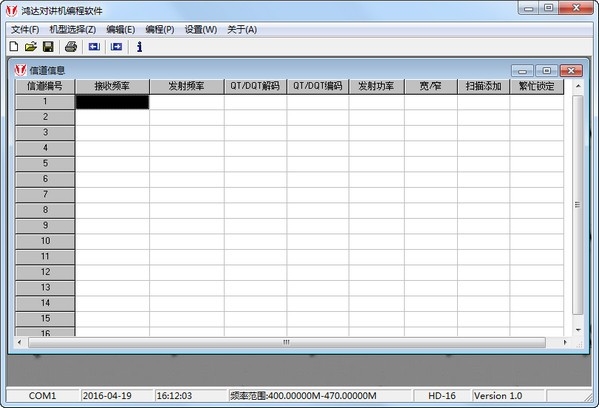This screenshot has height=408, width=599.
Task: Click the New file icon in toolbar
Action: point(14,47)
